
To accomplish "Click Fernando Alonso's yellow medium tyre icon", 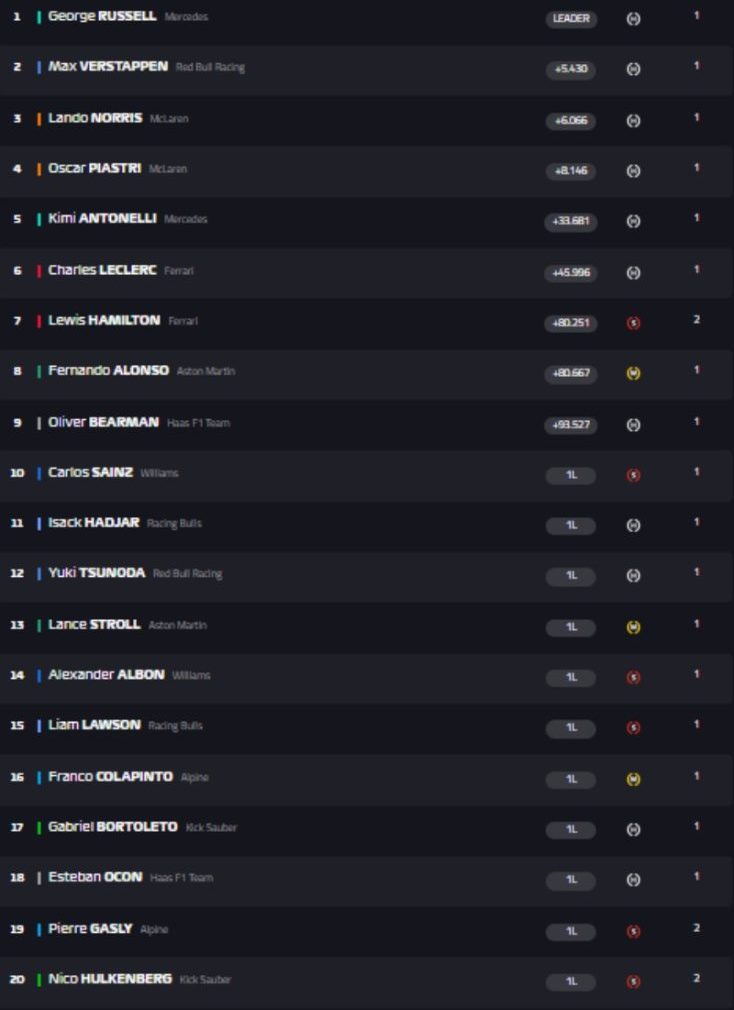I will pos(633,373).
